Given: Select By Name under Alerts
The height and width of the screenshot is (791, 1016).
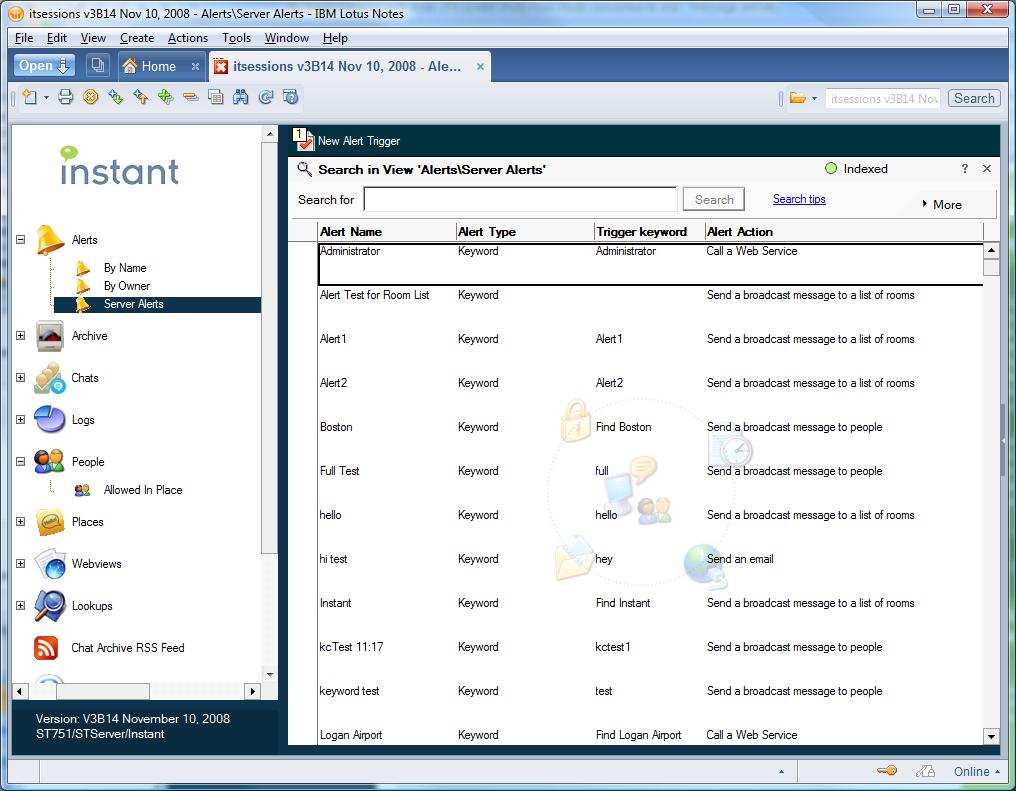Looking at the screenshot, I should point(125,268).
